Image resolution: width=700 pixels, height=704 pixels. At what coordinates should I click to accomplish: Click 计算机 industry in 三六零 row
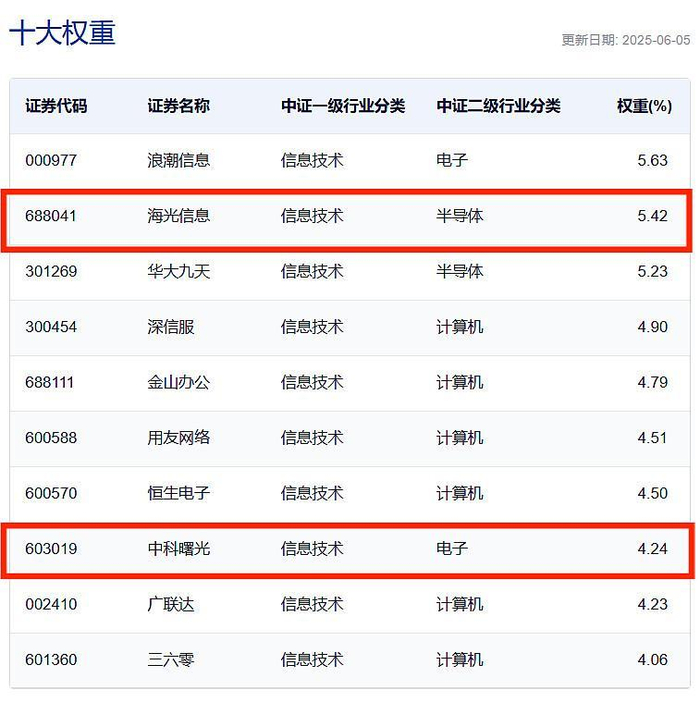coord(460,660)
